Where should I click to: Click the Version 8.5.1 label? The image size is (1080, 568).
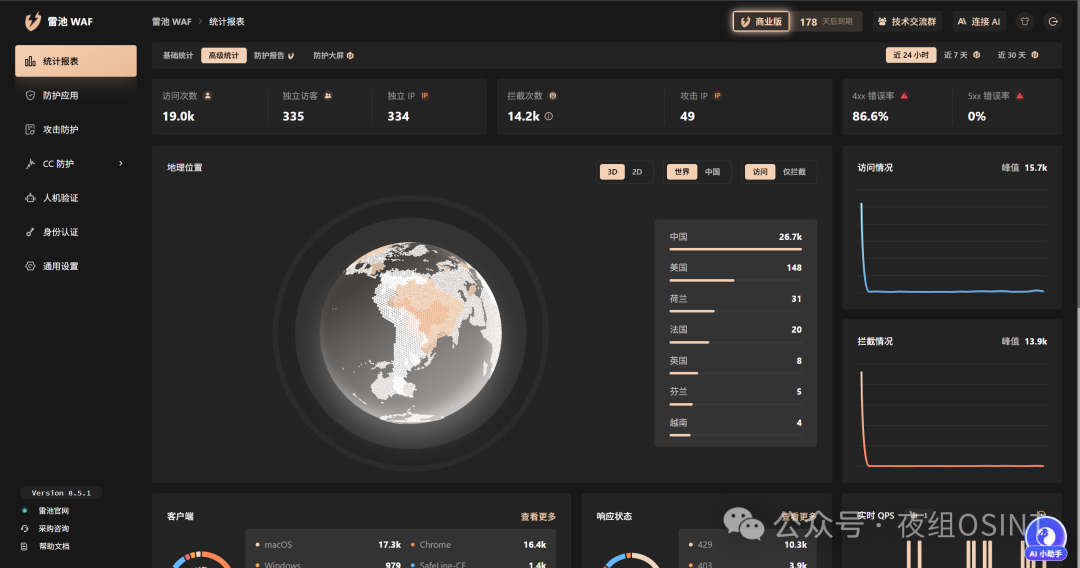[61, 493]
